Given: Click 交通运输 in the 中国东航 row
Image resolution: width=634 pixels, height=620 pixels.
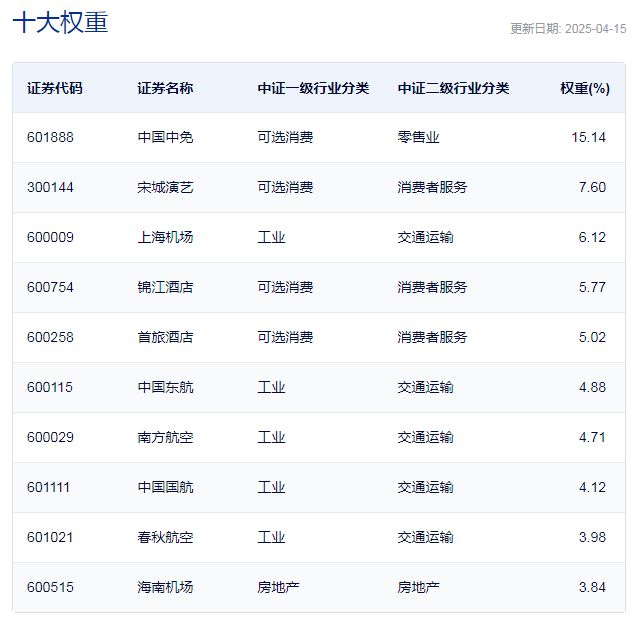Looking at the screenshot, I should coord(425,387).
